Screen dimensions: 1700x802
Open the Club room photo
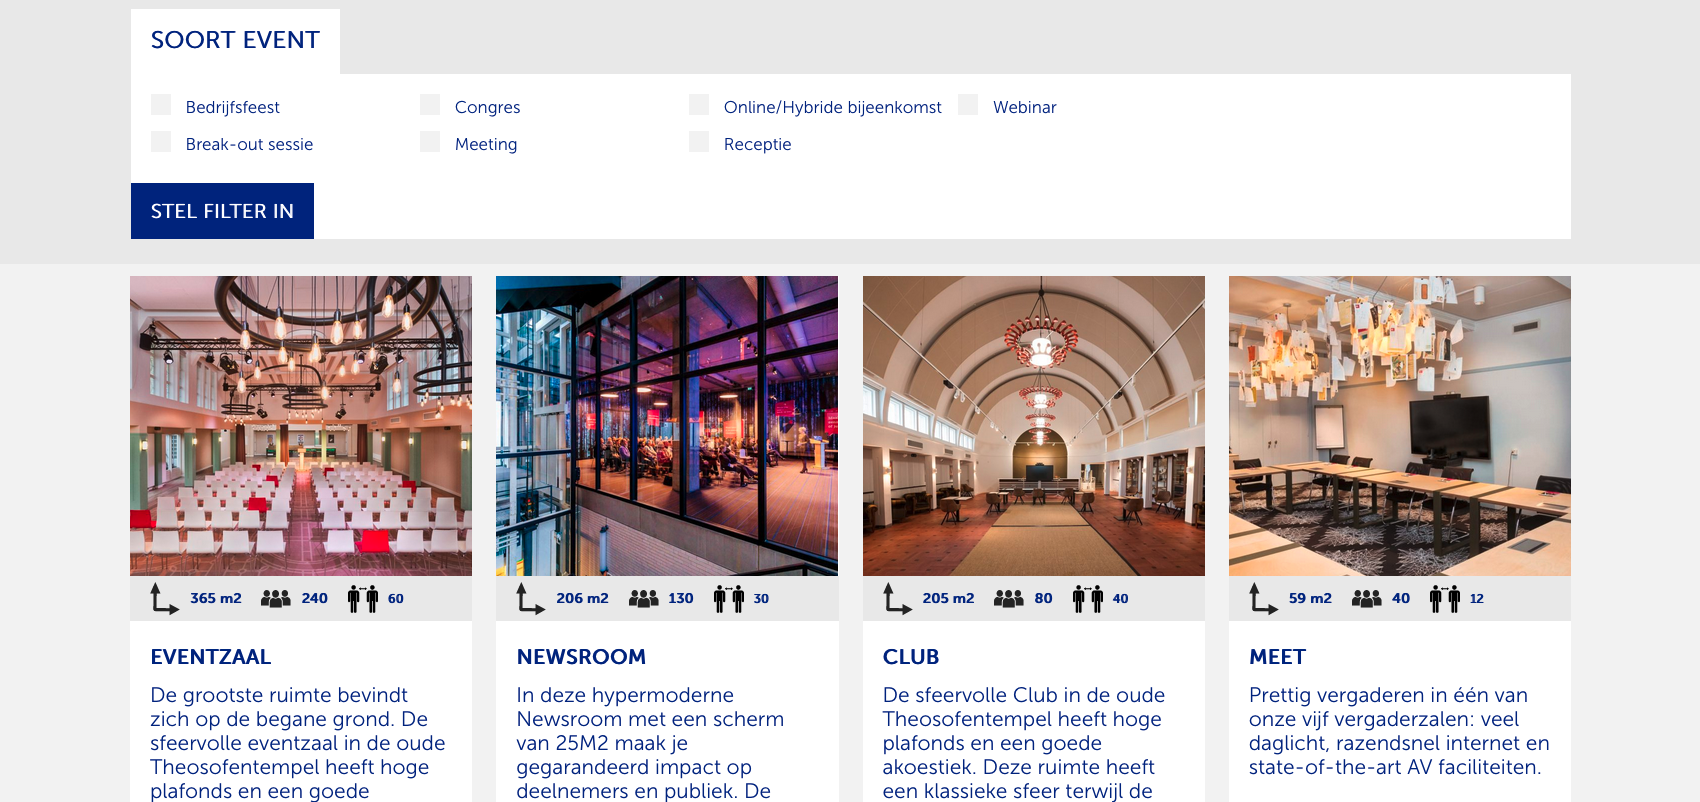pos(1034,426)
